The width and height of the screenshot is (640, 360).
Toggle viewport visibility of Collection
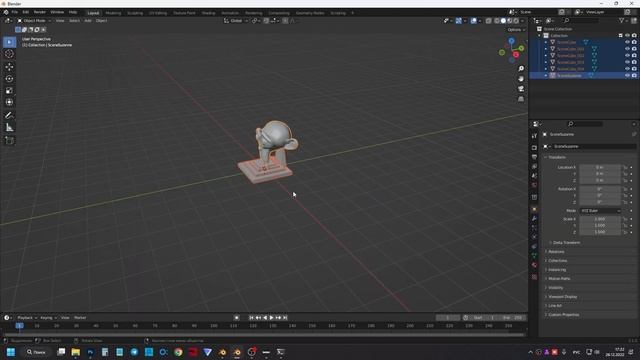point(627,36)
